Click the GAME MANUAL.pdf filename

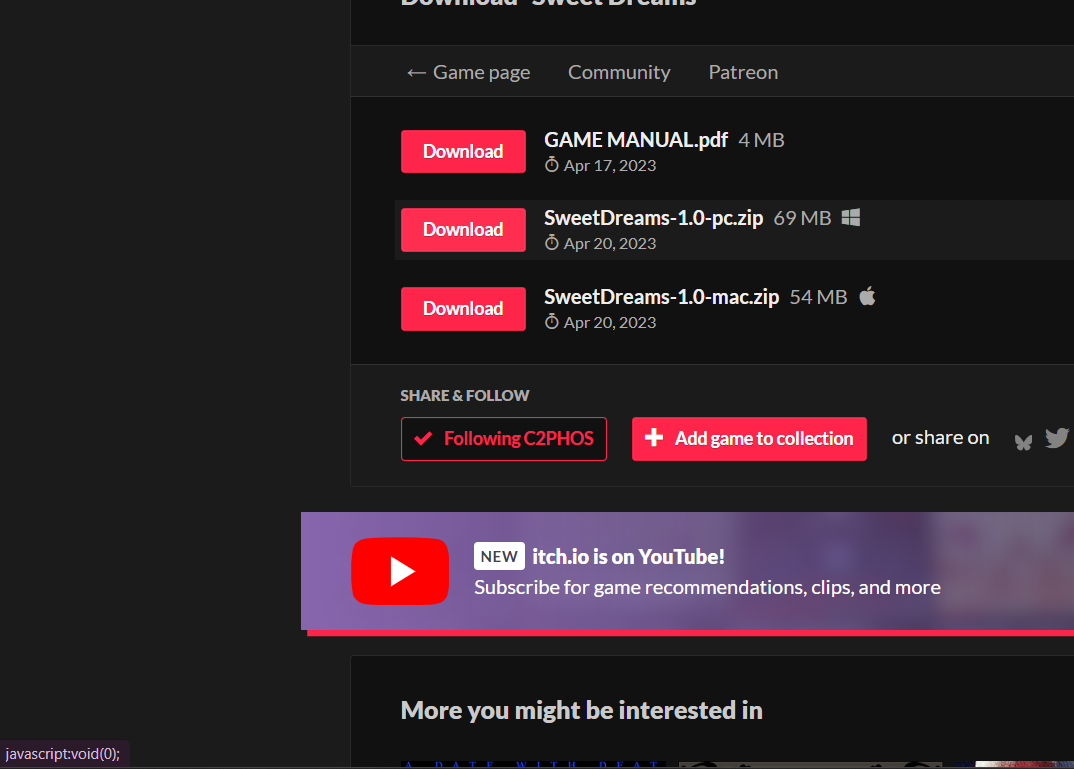tap(636, 140)
